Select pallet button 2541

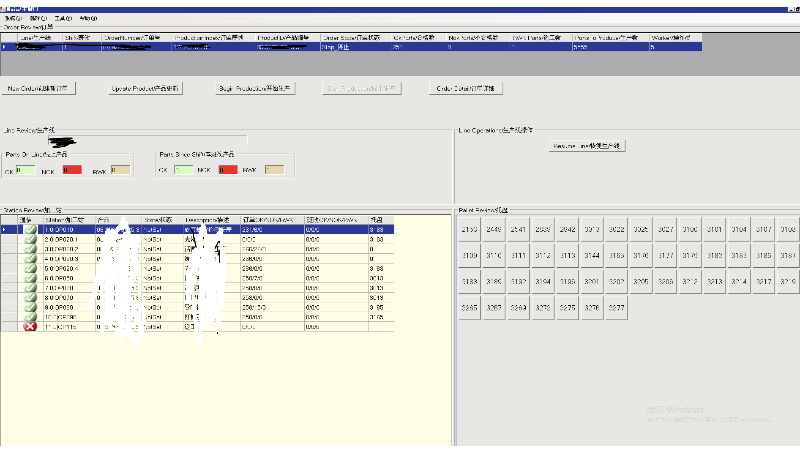[518, 230]
